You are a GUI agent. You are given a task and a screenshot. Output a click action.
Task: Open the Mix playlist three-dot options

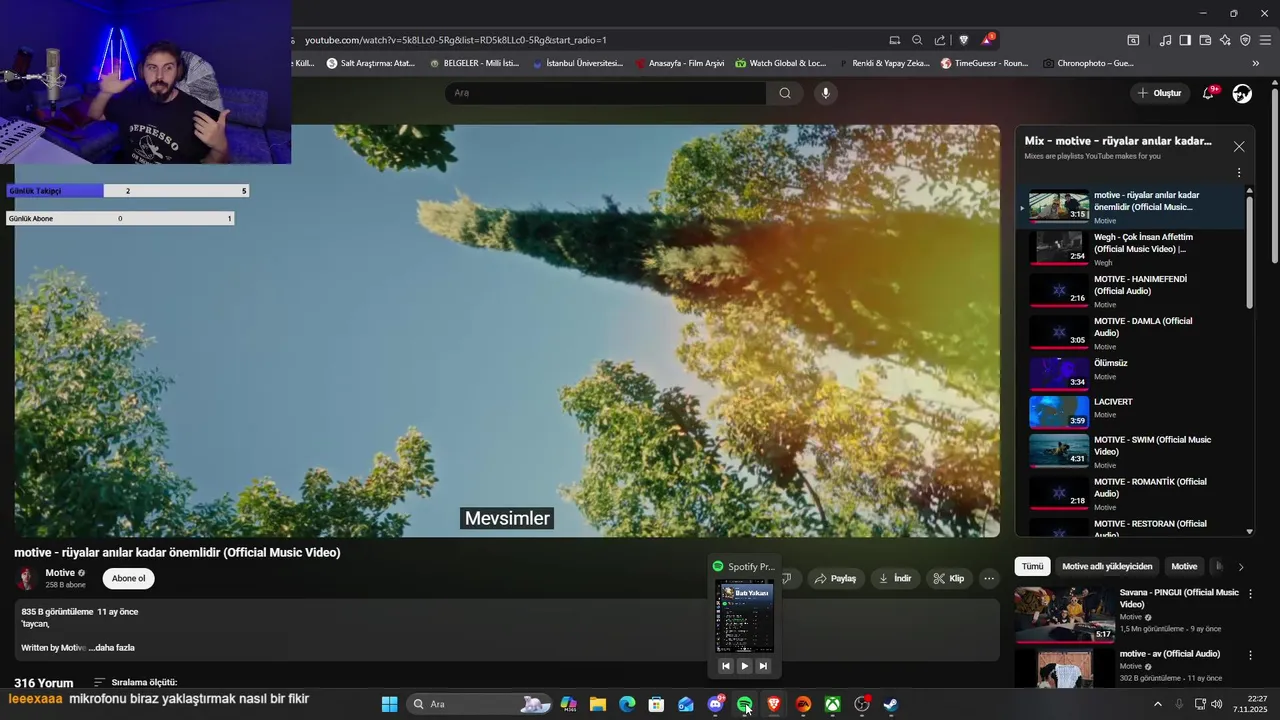tap(1239, 172)
